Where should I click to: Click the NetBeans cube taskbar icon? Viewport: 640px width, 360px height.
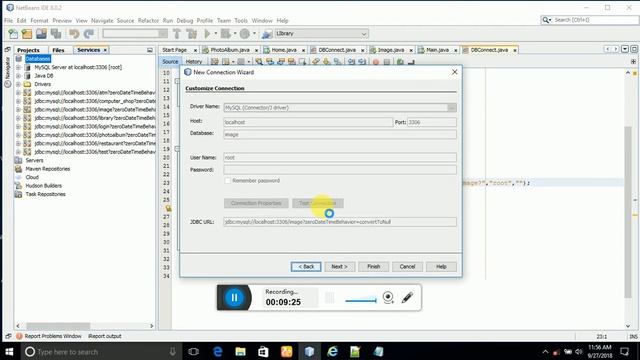click(x=309, y=351)
